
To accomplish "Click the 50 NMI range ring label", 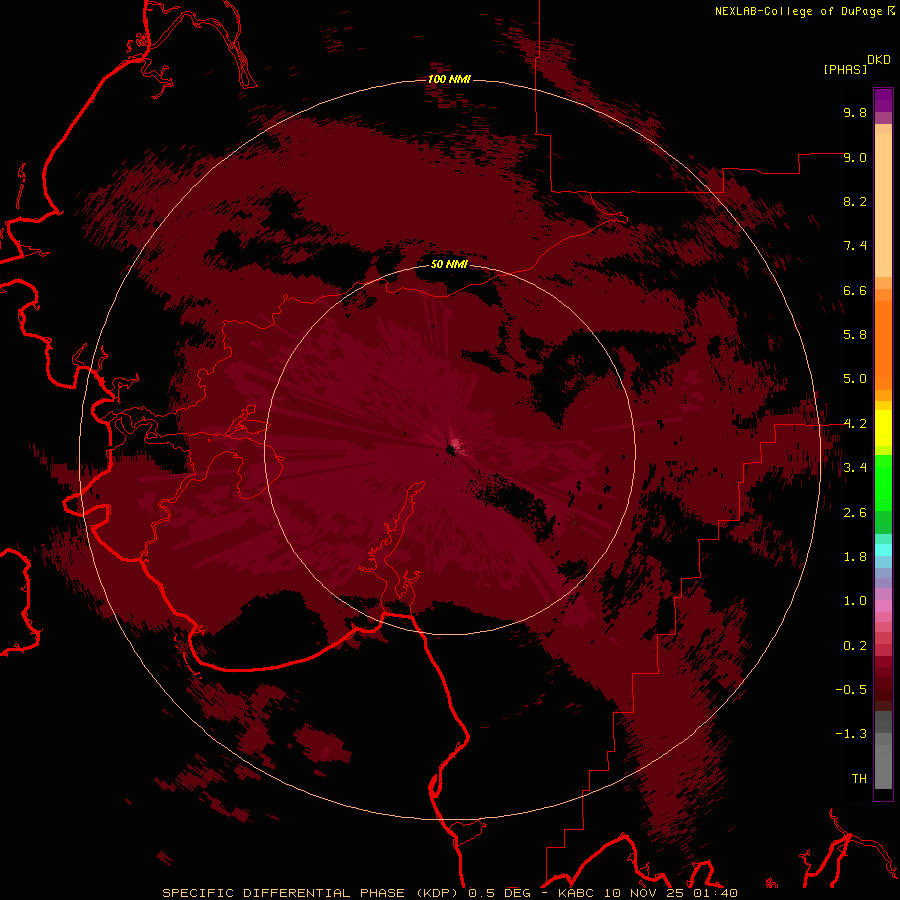I will (x=449, y=264).
